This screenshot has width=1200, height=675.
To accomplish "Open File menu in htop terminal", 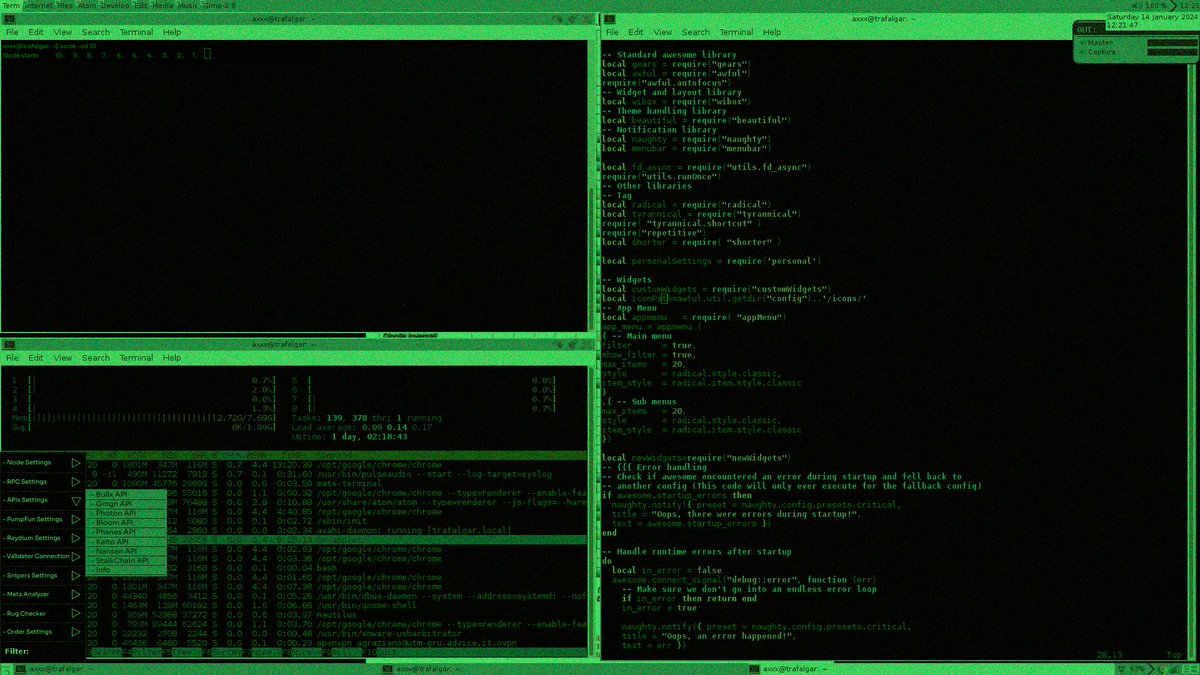I will 12,358.
